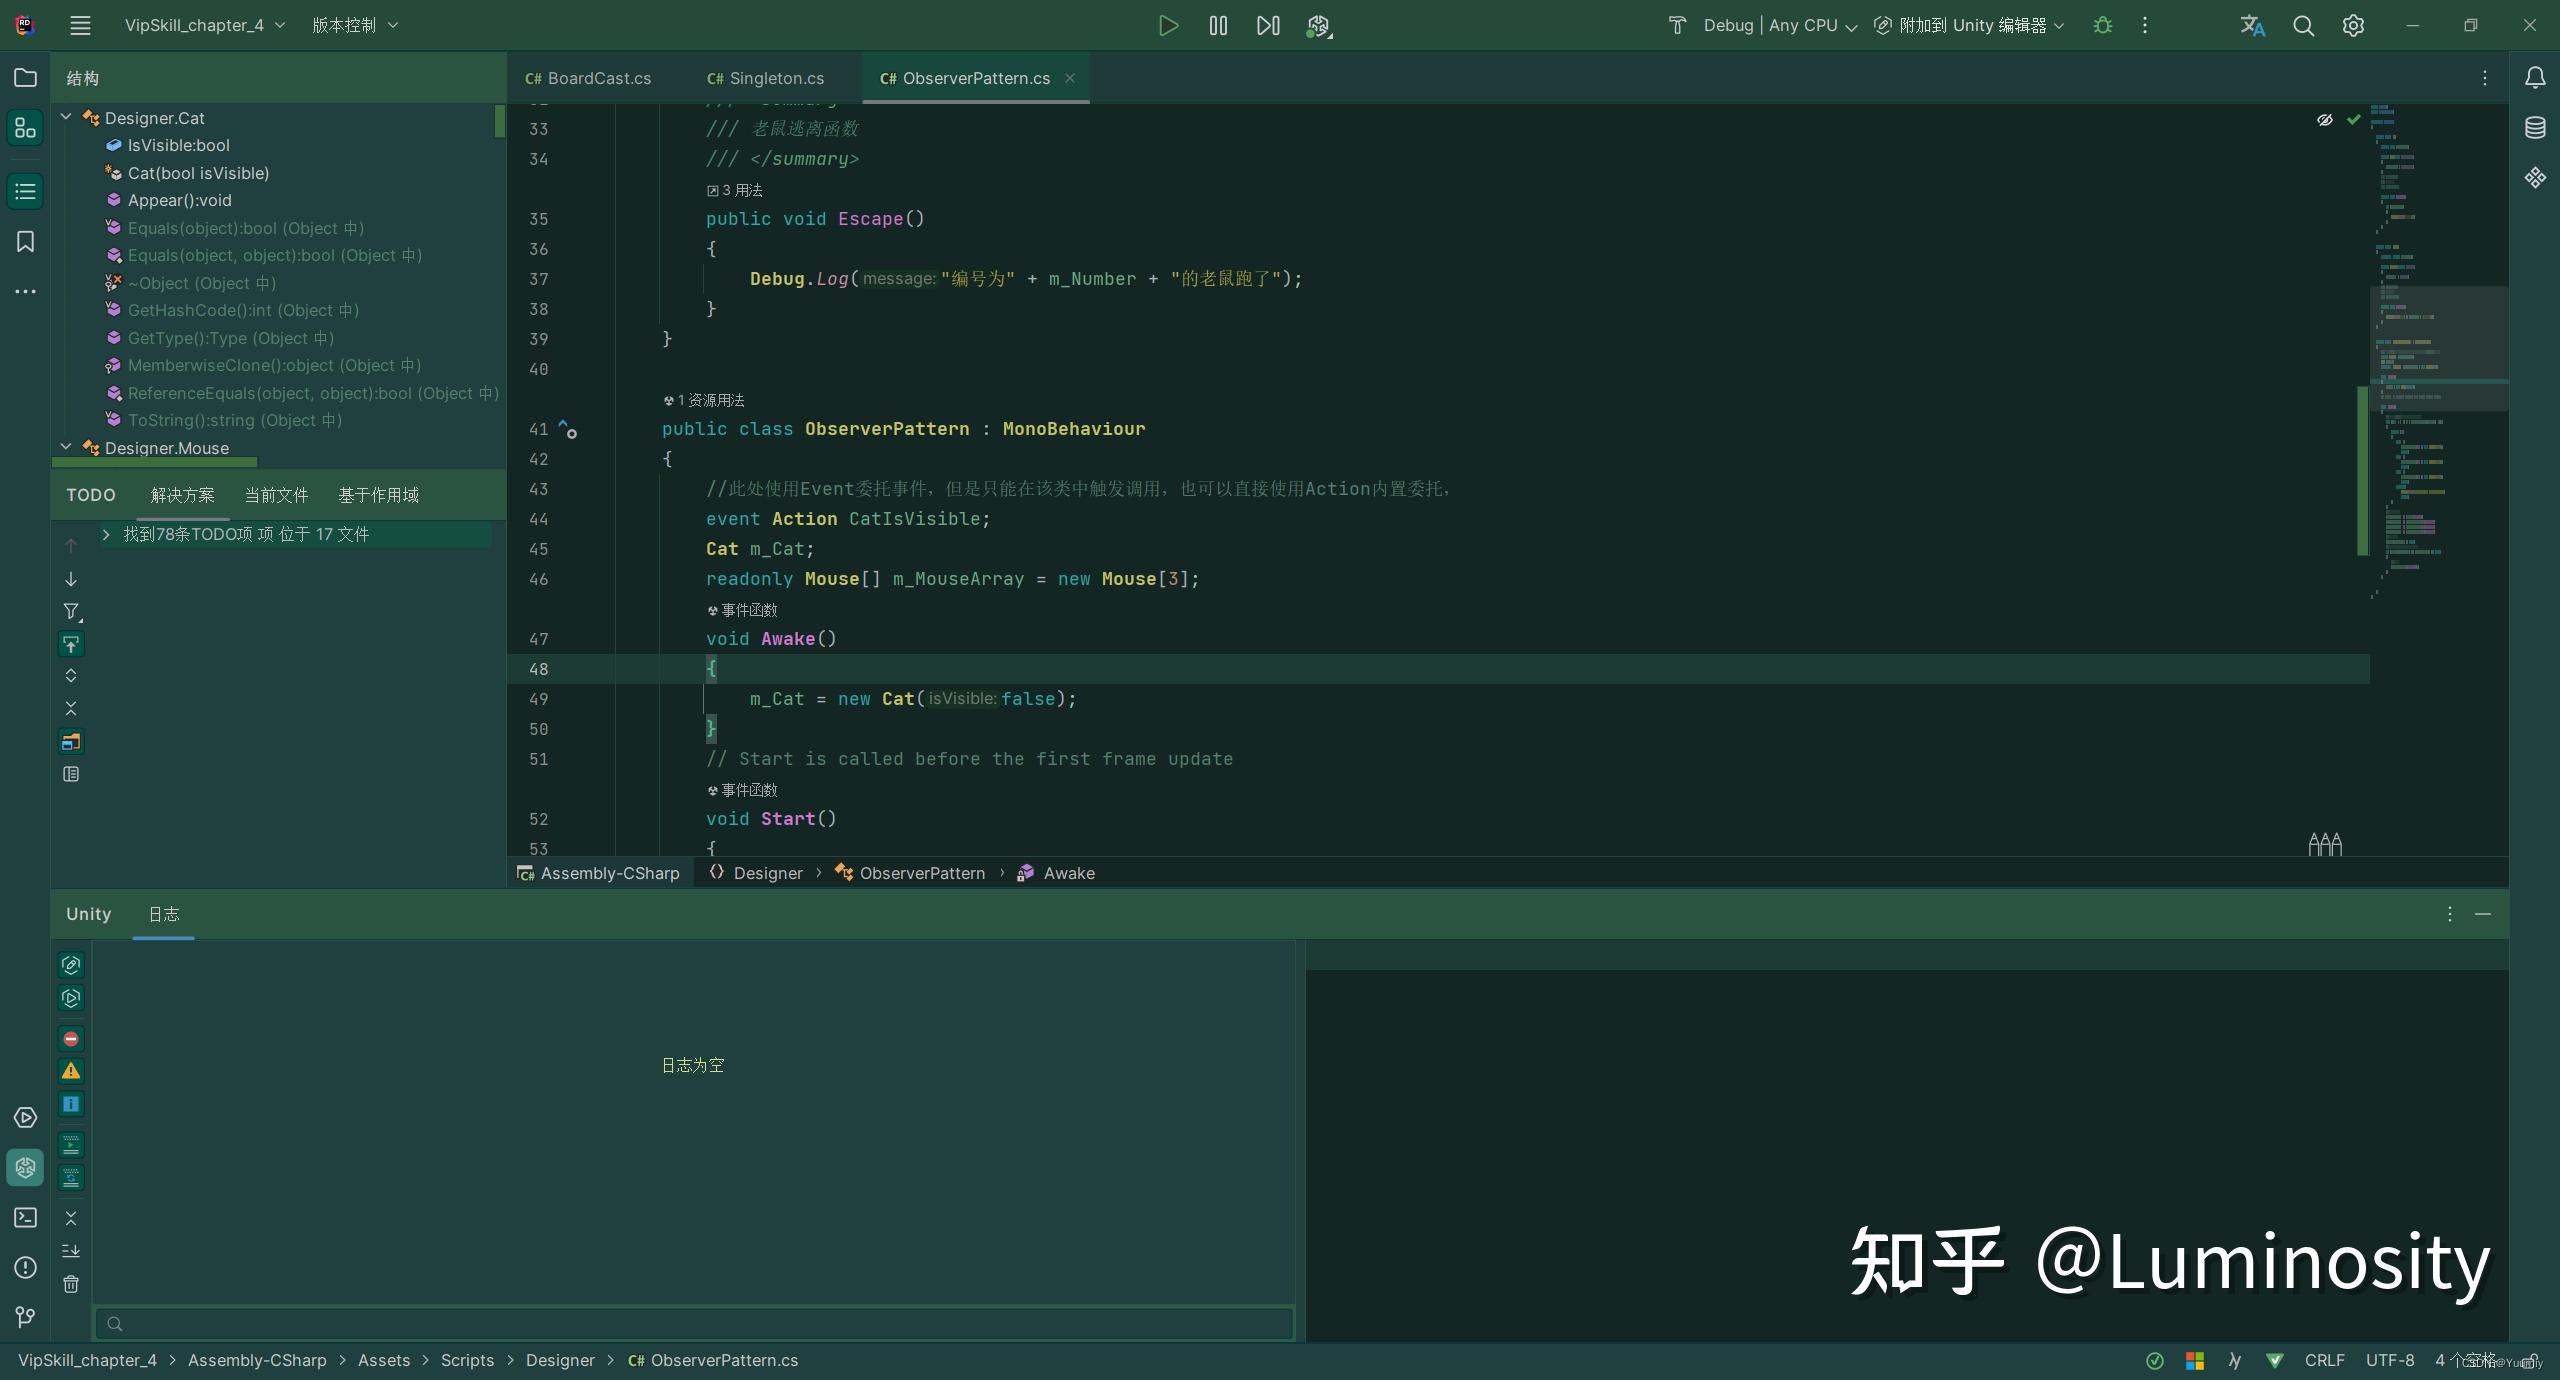Viewport: 2560px width, 1380px height.
Task: Click the pause program execution icon
Action: [1217, 25]
